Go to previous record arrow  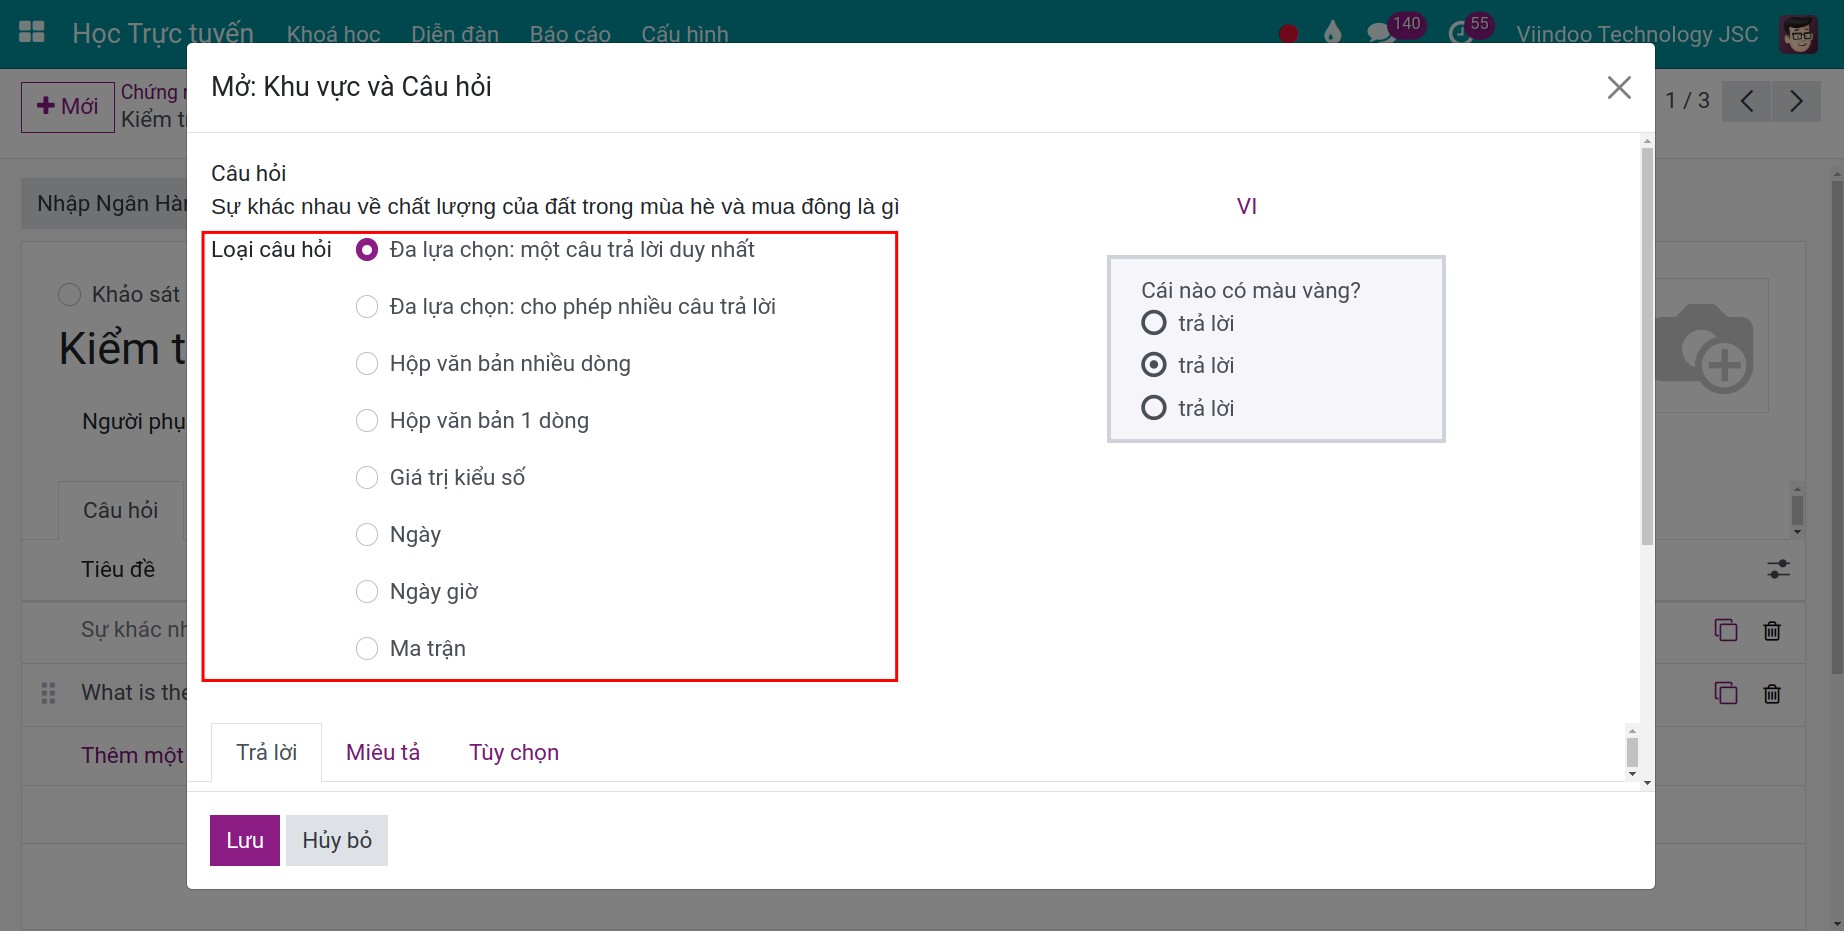pyautogui.click(x=1747, y=101)
